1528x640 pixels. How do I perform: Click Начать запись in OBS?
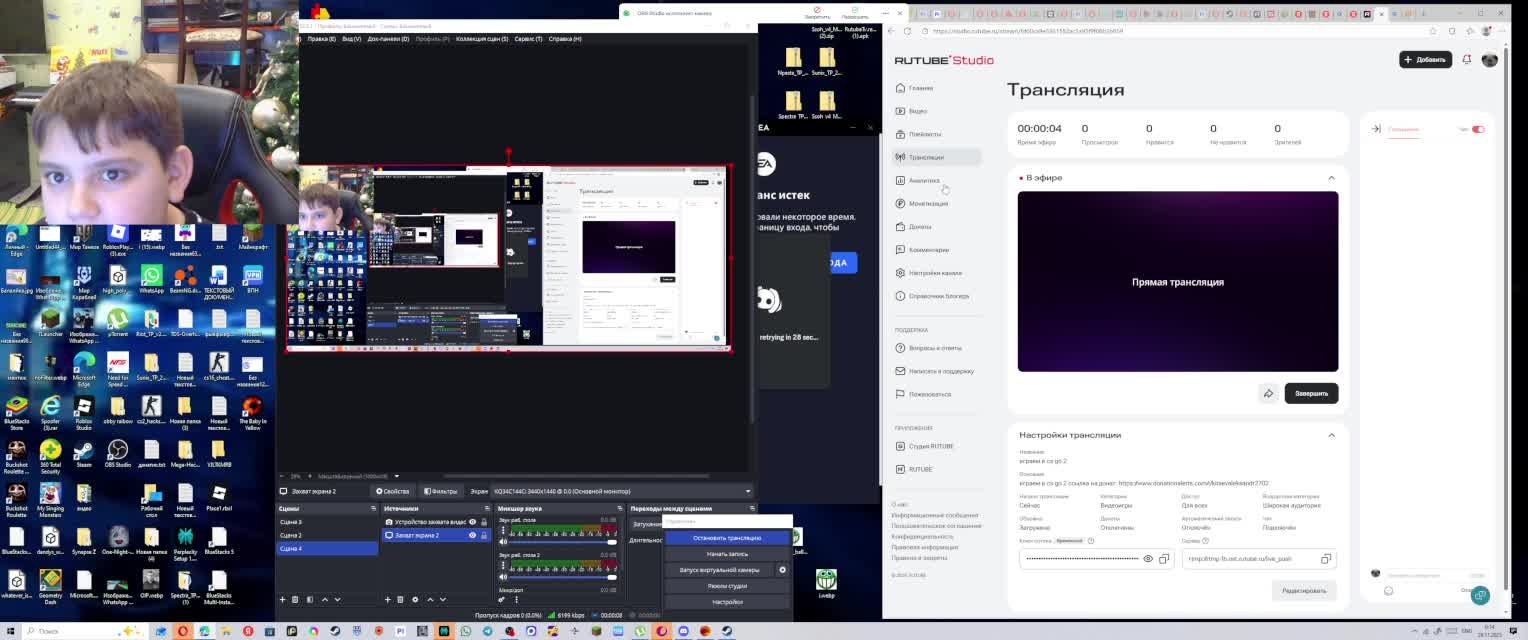point(727,554)
